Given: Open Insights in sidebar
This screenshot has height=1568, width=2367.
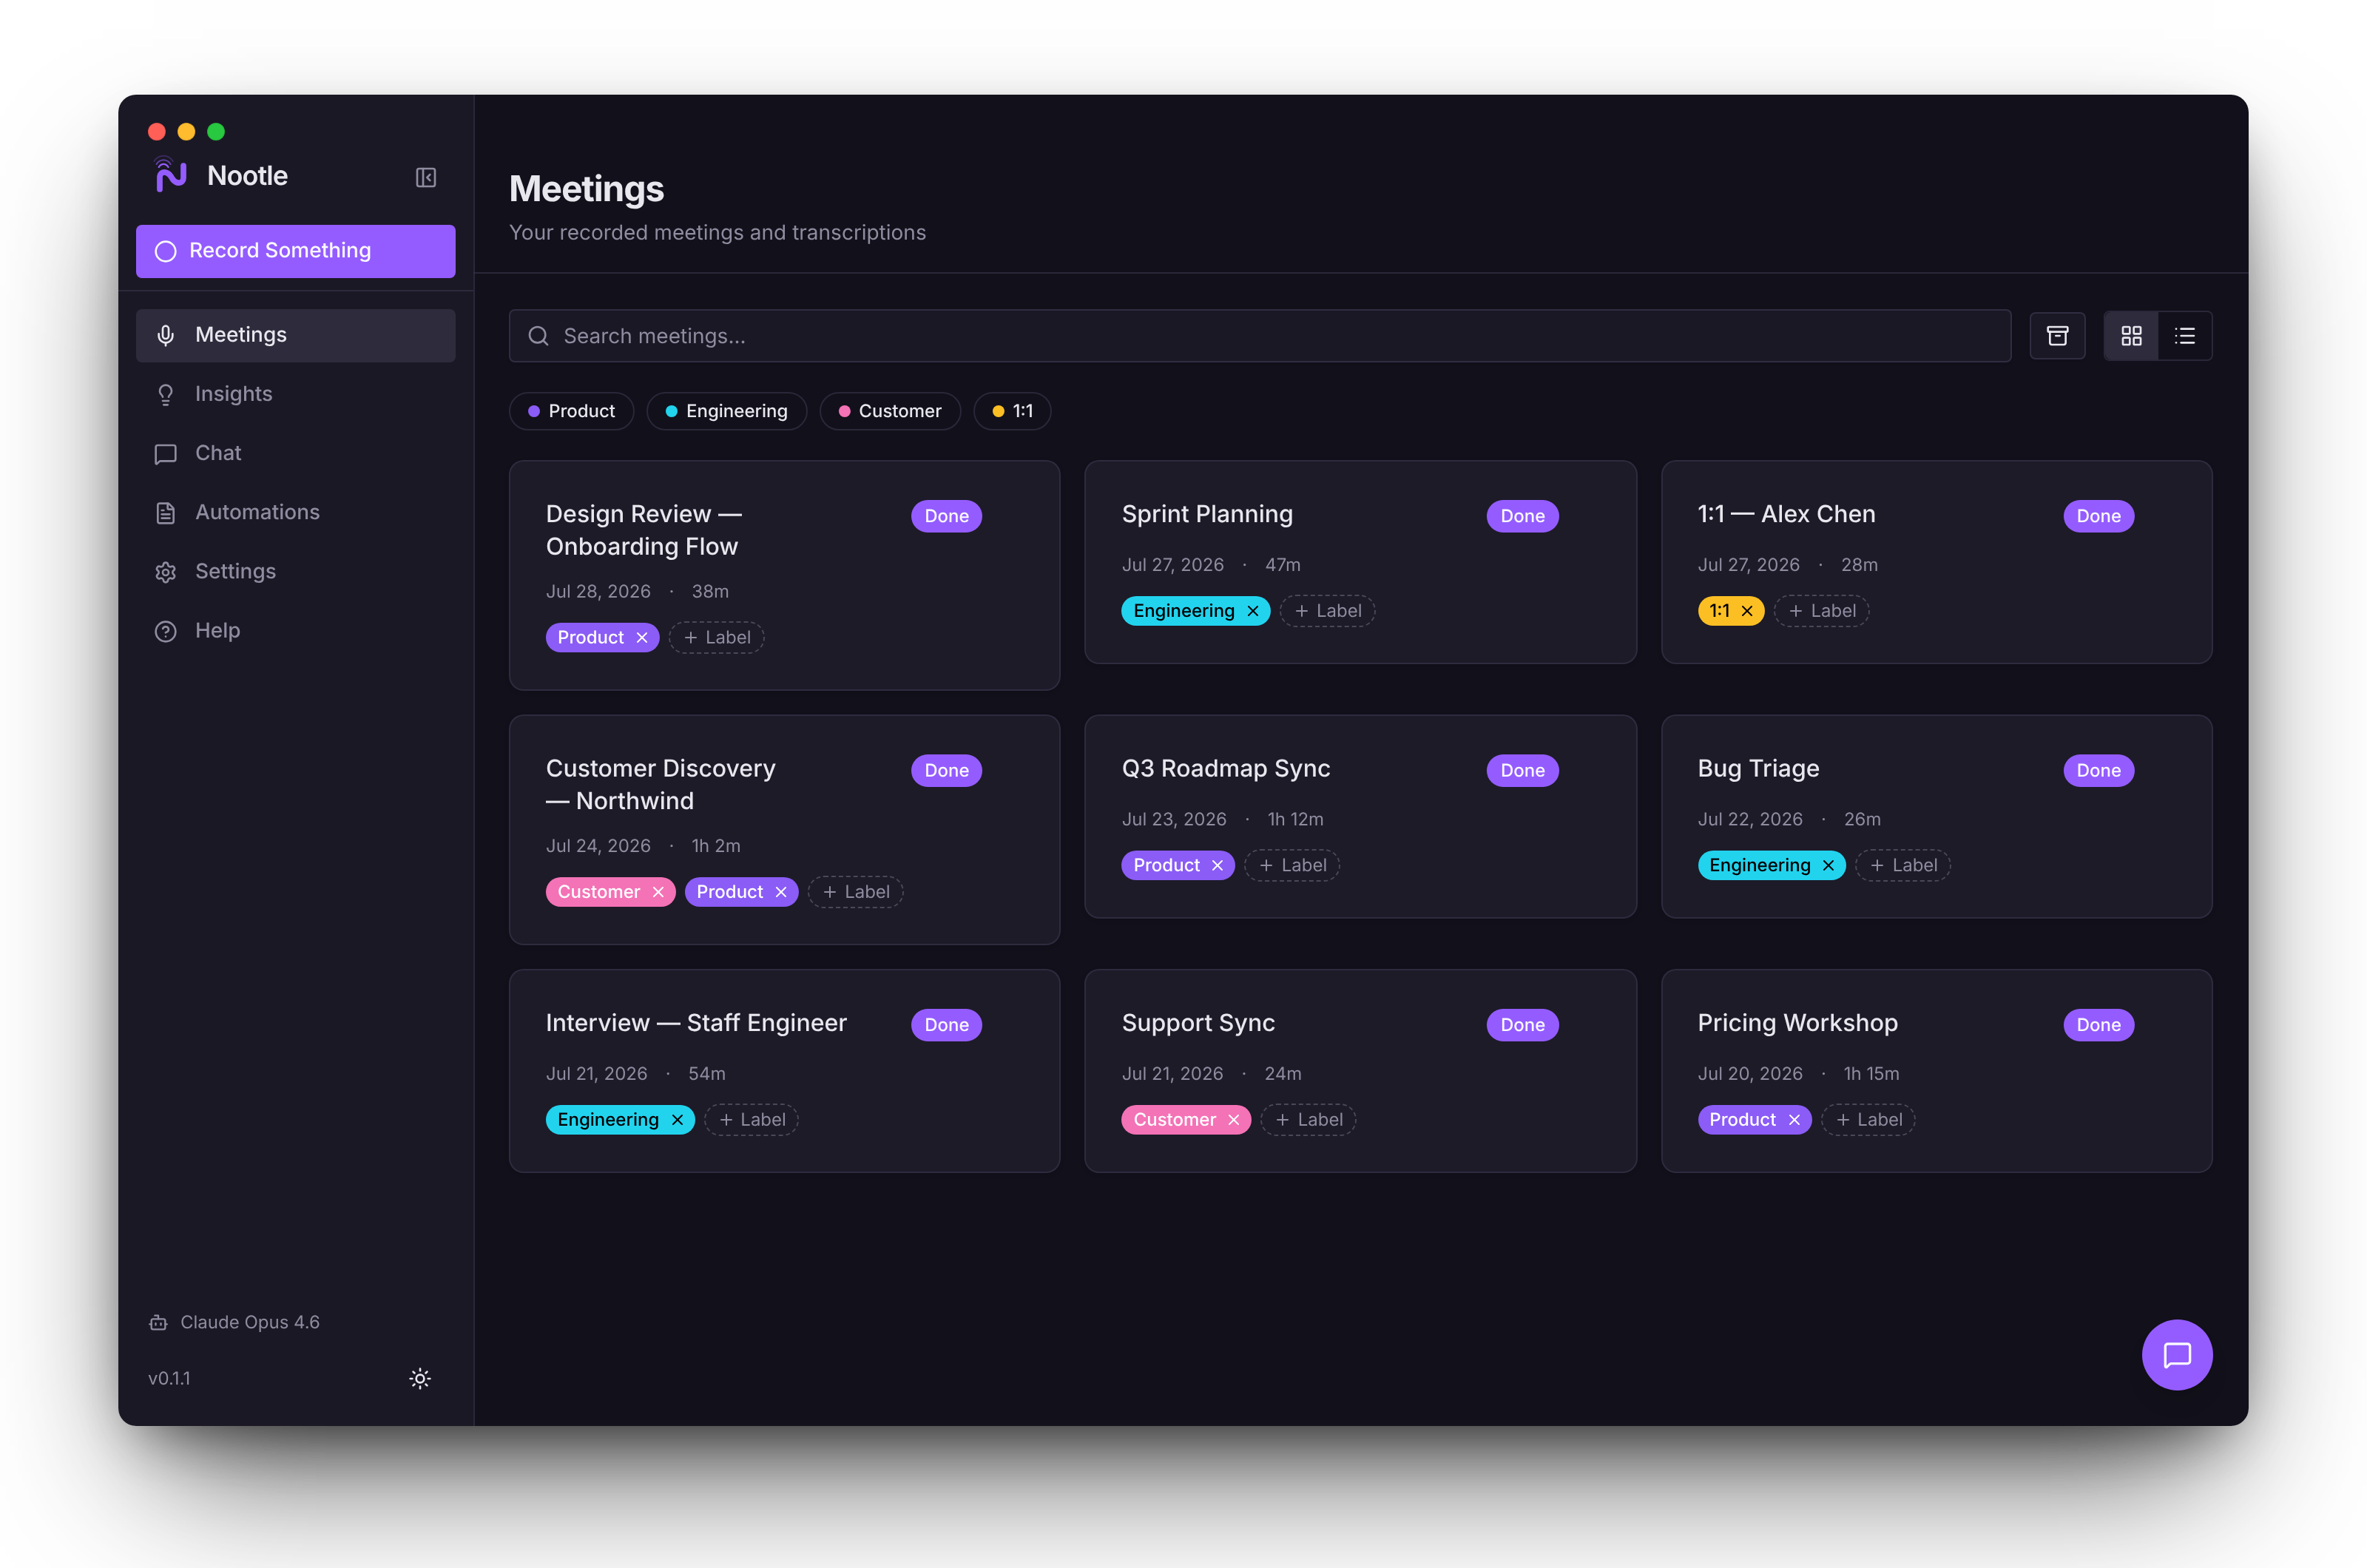Looking at the screenshot, I should [x=296, y=394].
